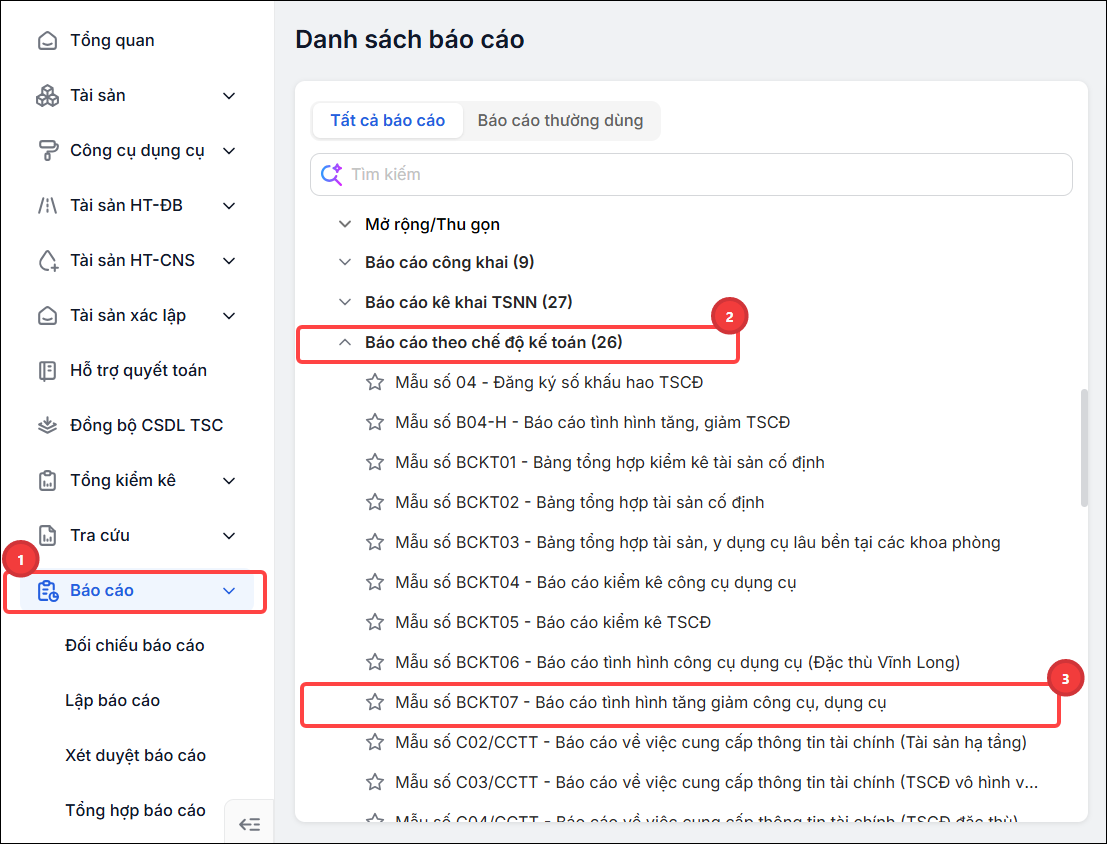
Task: Open the Tổng quan overview icon
Action: click(47, 41)
